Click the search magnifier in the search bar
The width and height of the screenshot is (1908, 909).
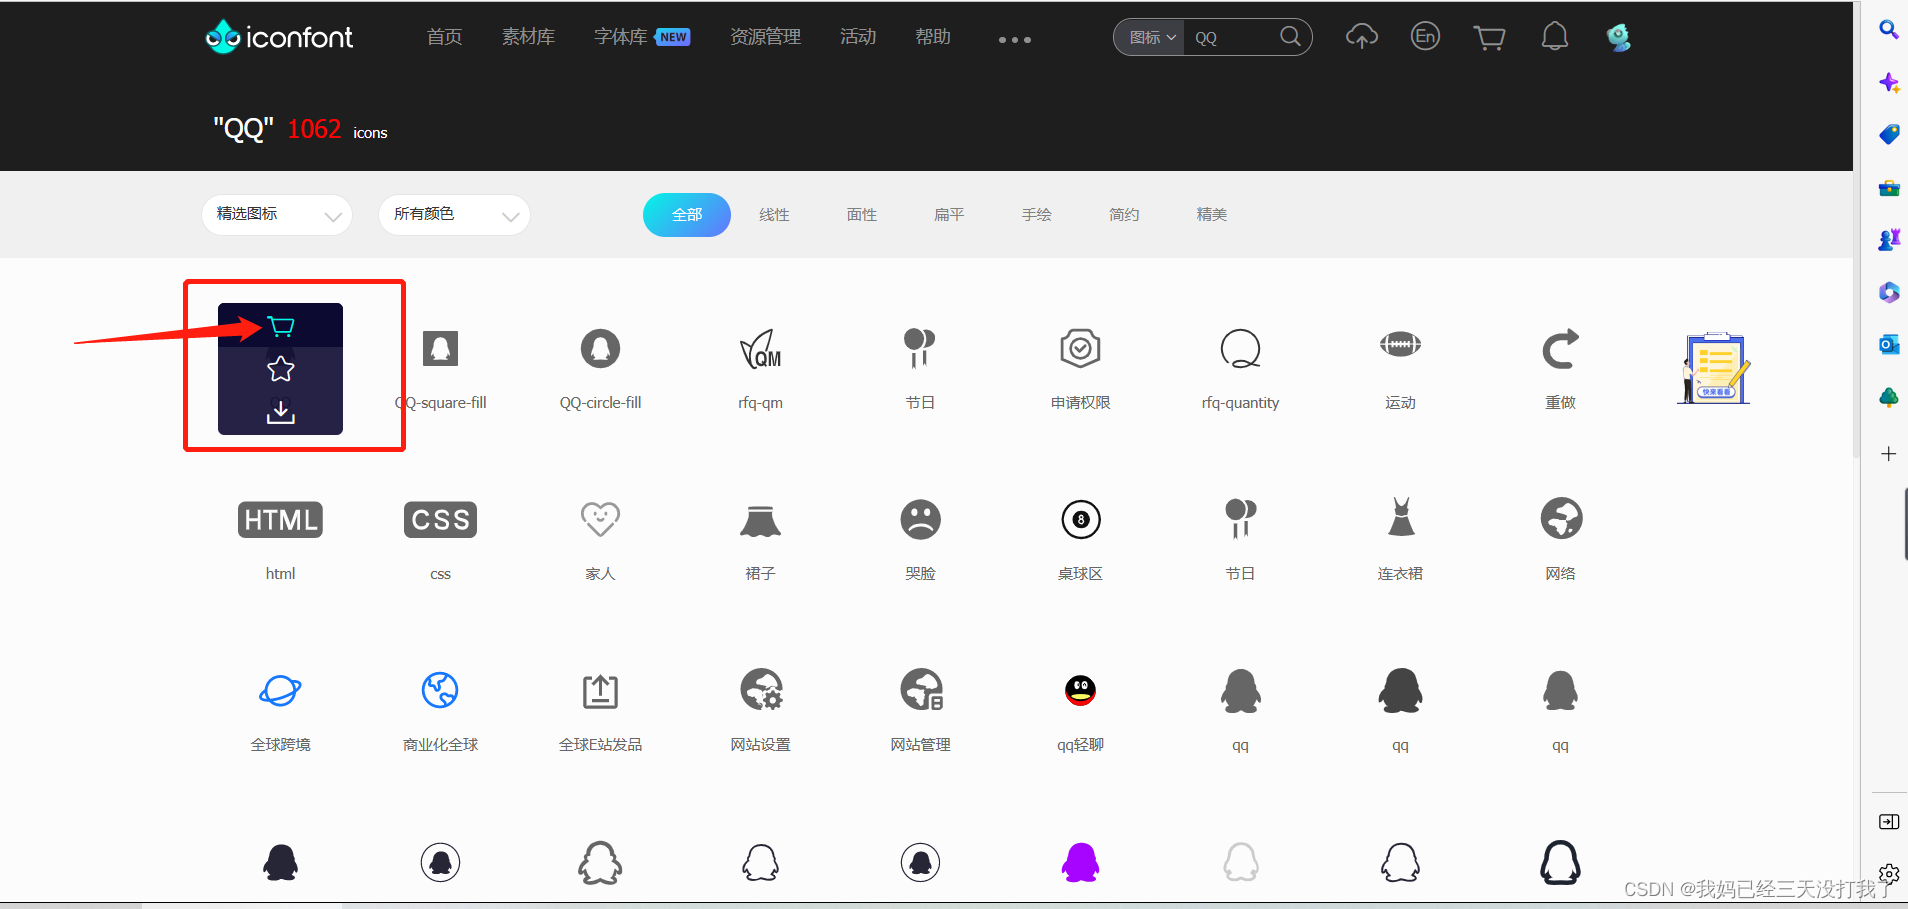(x=1289, y=36)
